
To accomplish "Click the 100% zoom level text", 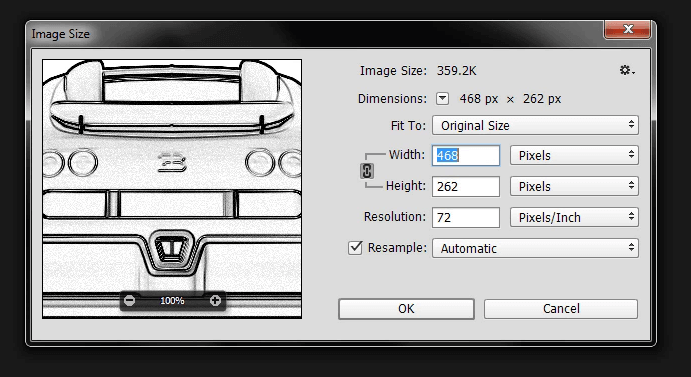I will [x=172, y=301].
